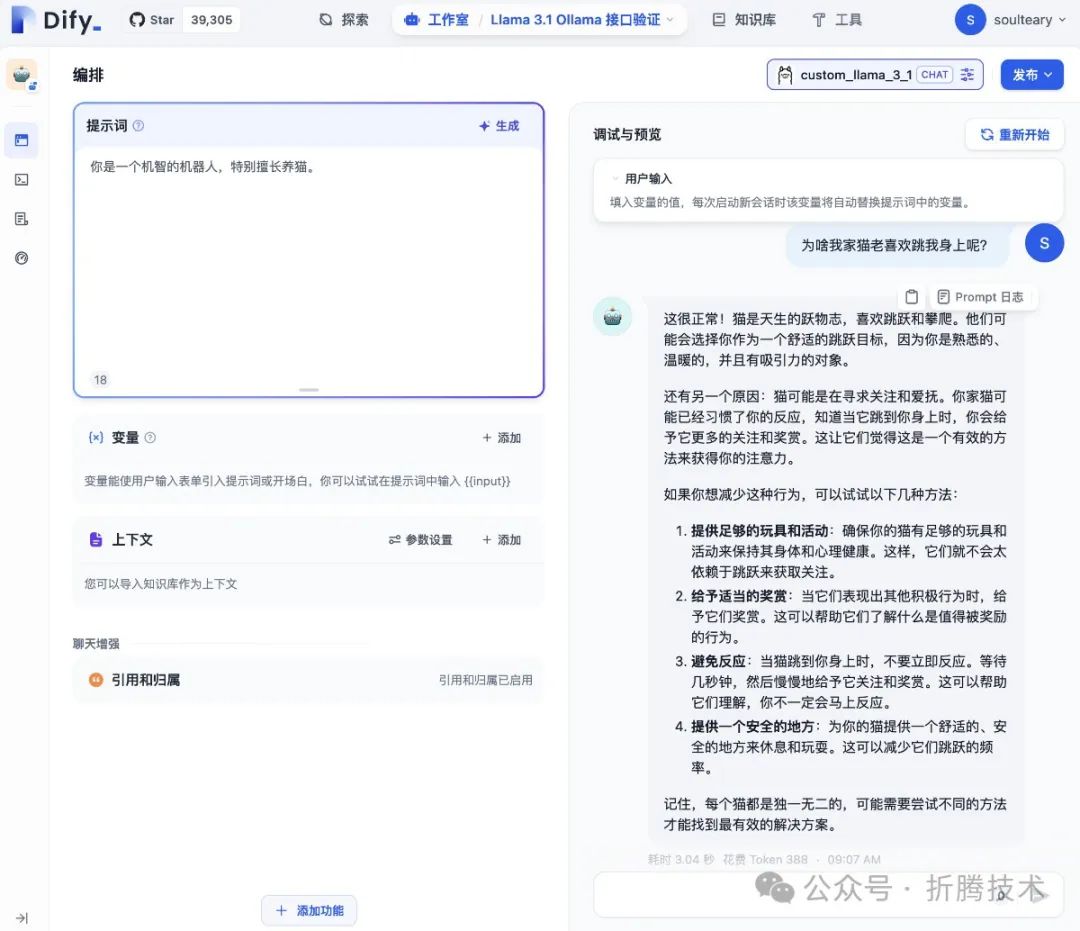Screen dimensions: 1080x931
Task: Click the chat message input box
Action: (x=827, y=895)
